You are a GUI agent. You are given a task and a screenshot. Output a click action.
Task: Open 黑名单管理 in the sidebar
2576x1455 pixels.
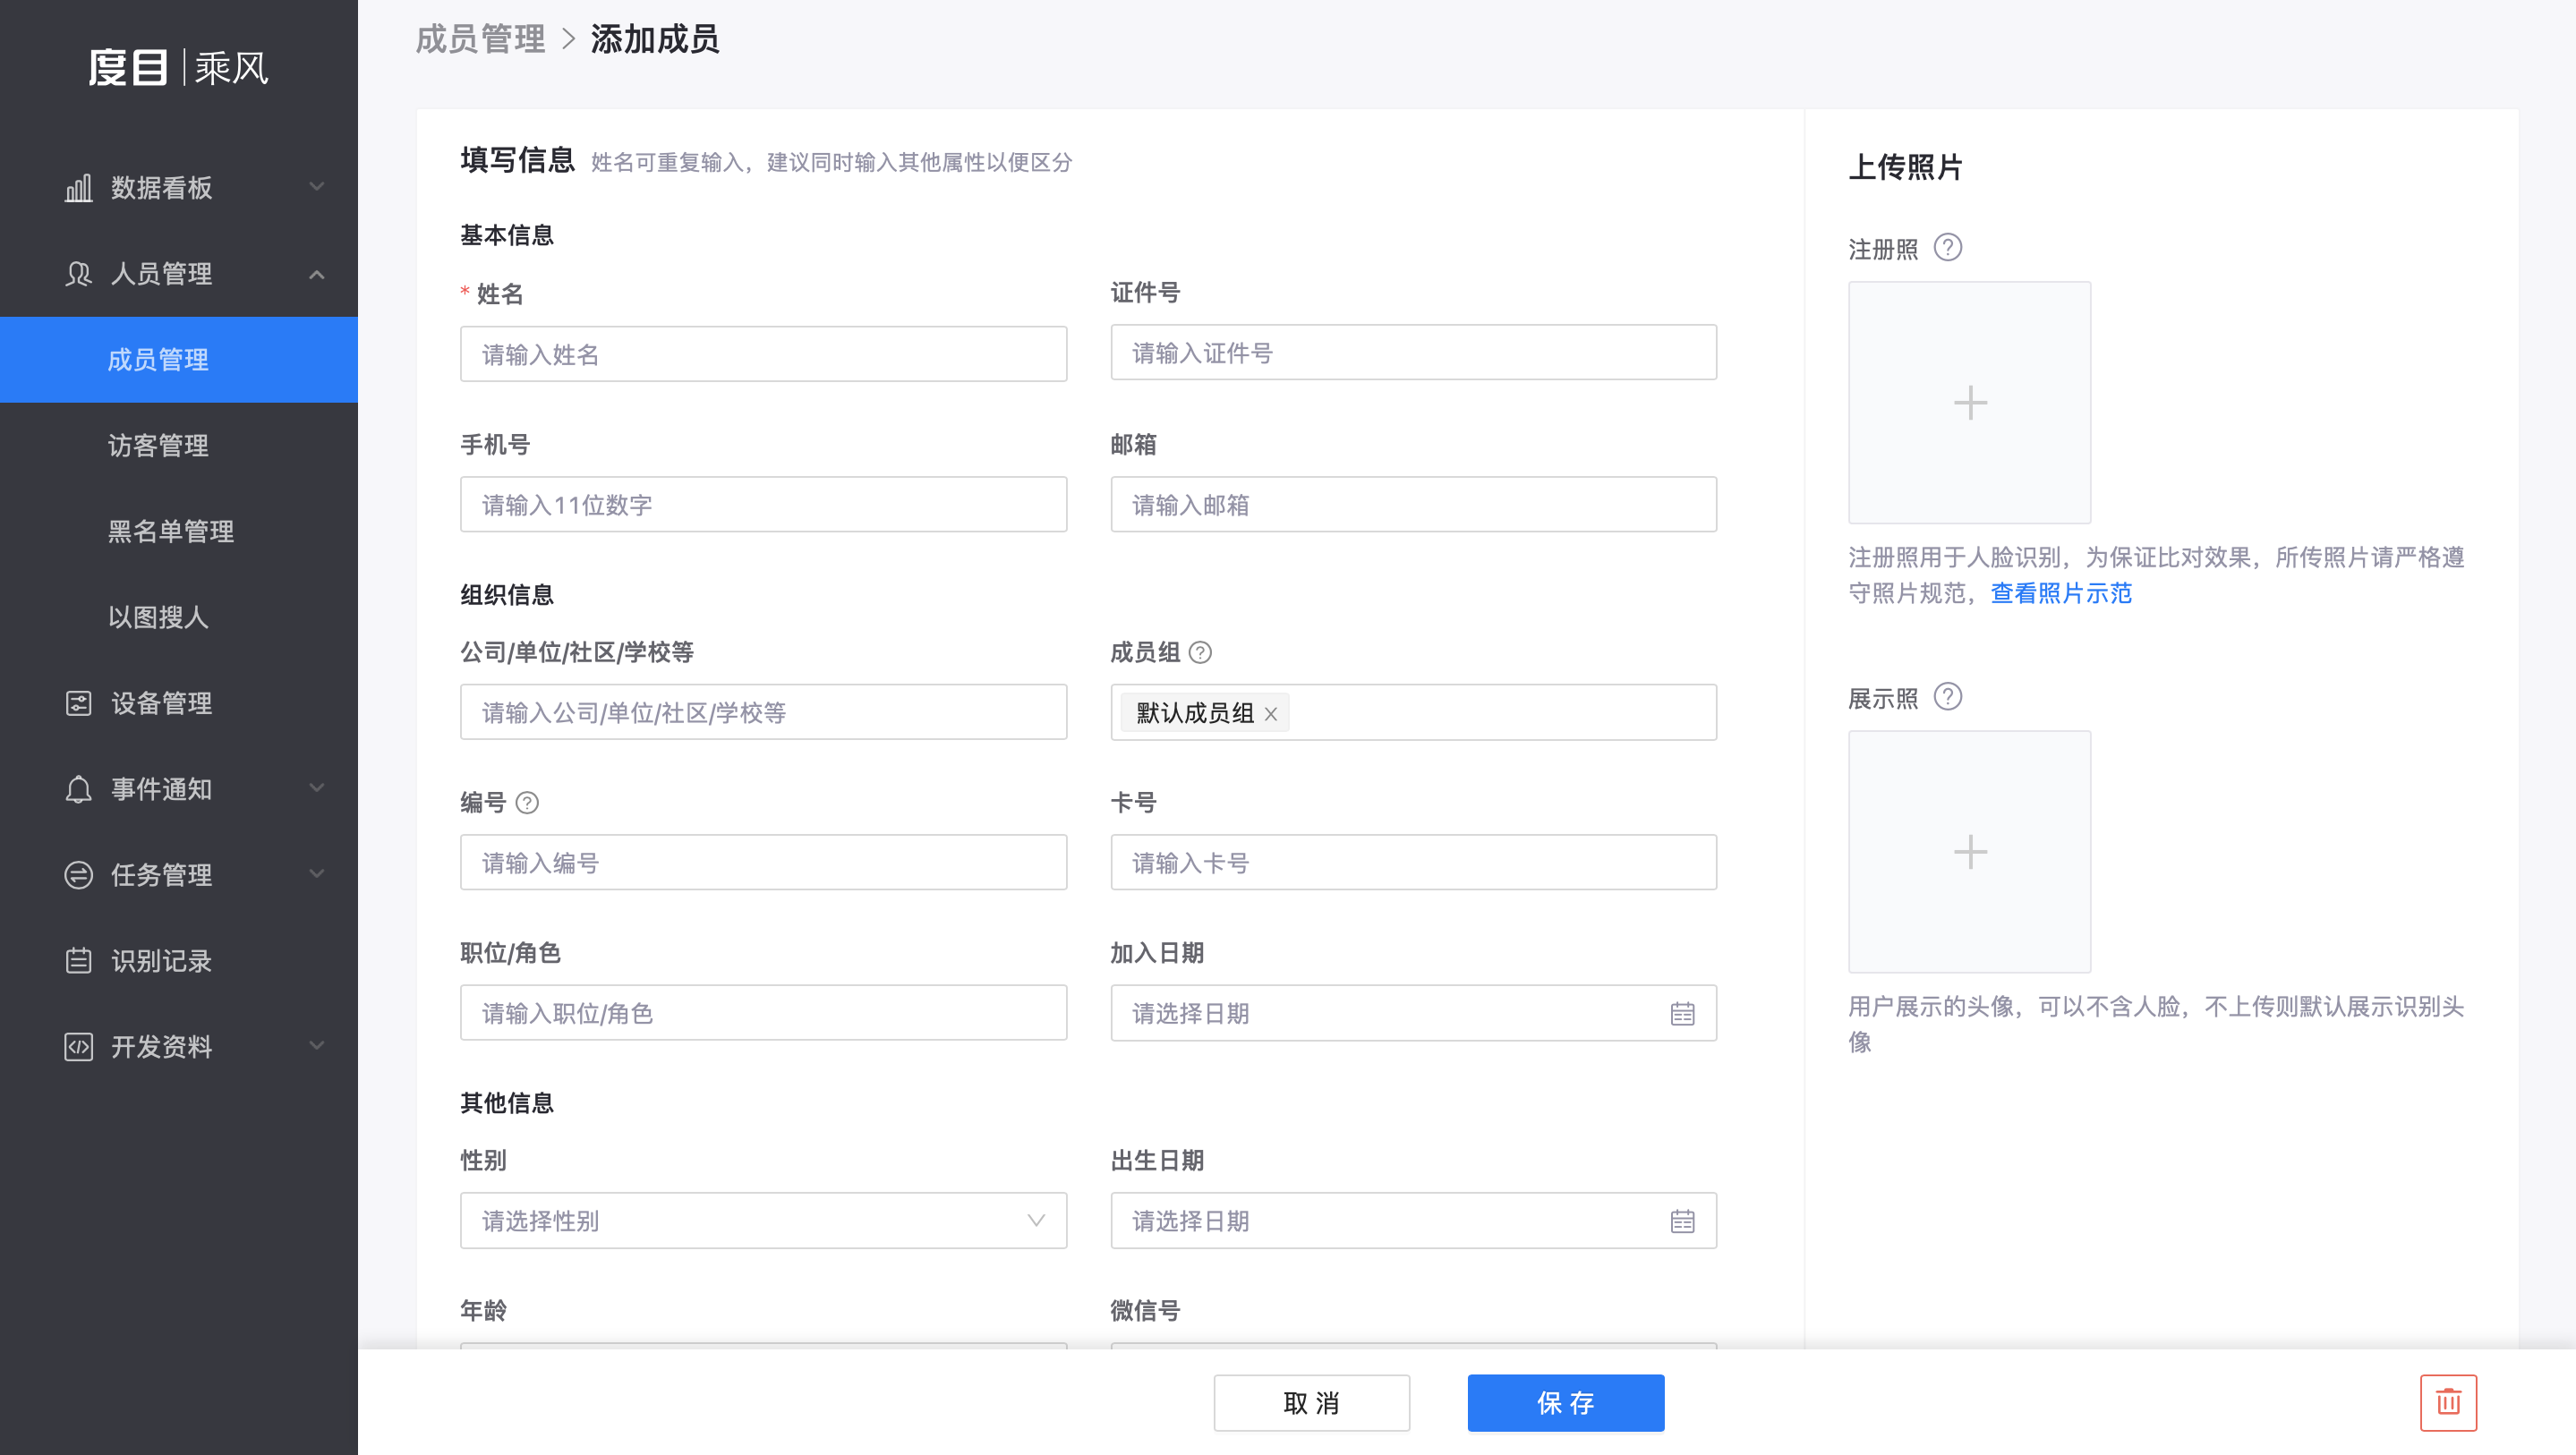click(x=171, y=531)
